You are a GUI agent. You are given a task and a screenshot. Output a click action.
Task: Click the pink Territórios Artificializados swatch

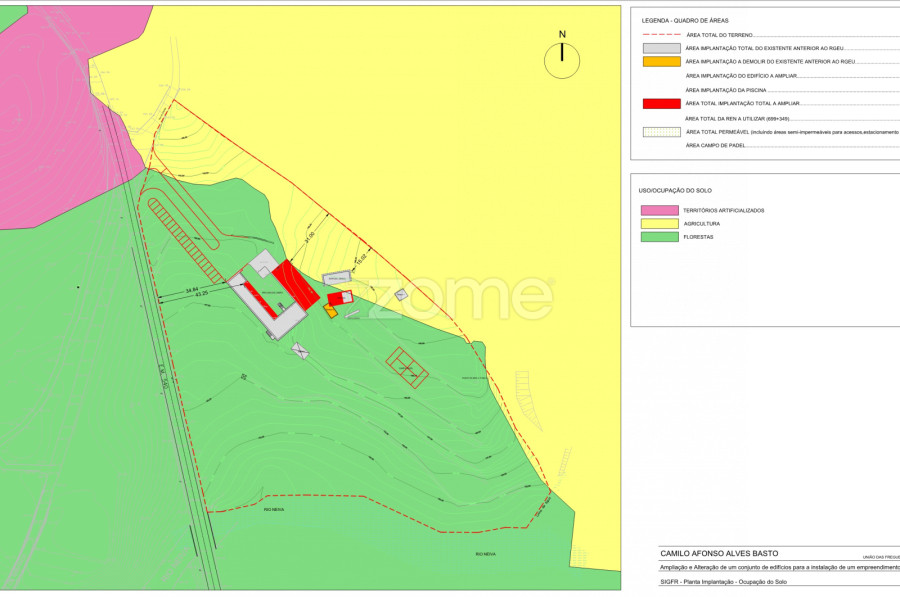[x=659, y=210]
